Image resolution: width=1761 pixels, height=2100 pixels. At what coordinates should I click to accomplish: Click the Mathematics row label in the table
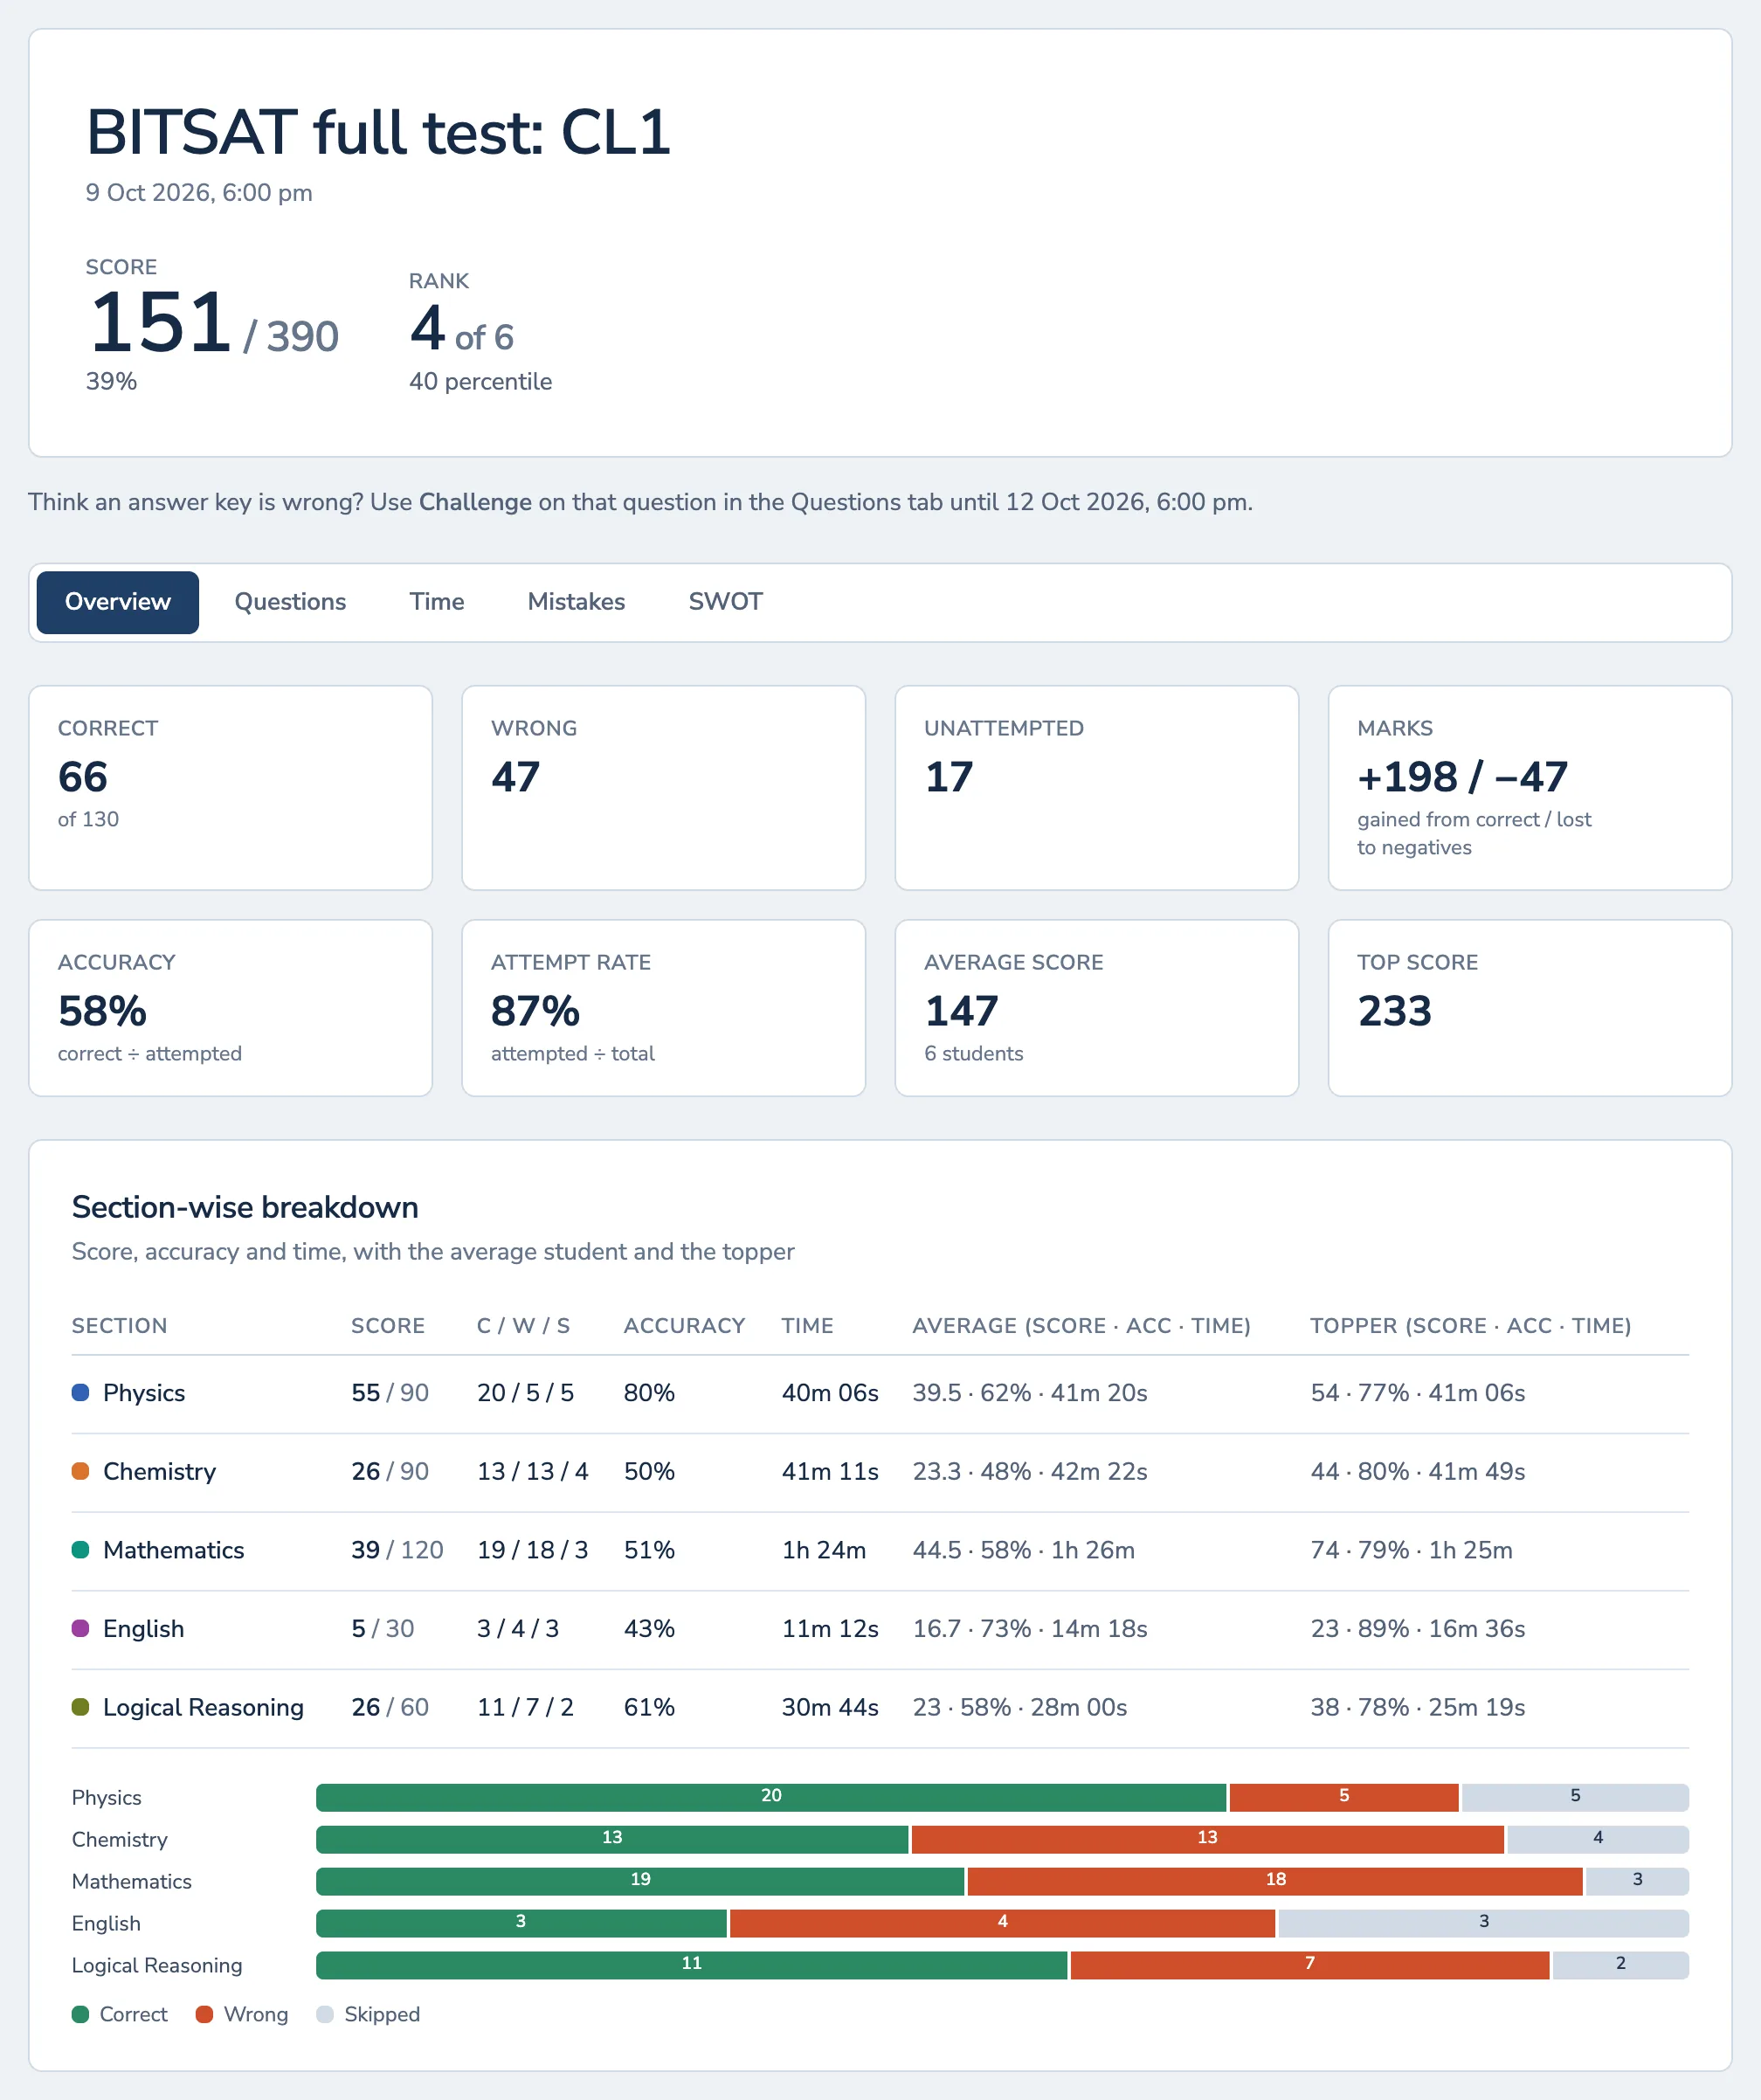tap(173, 1550)
